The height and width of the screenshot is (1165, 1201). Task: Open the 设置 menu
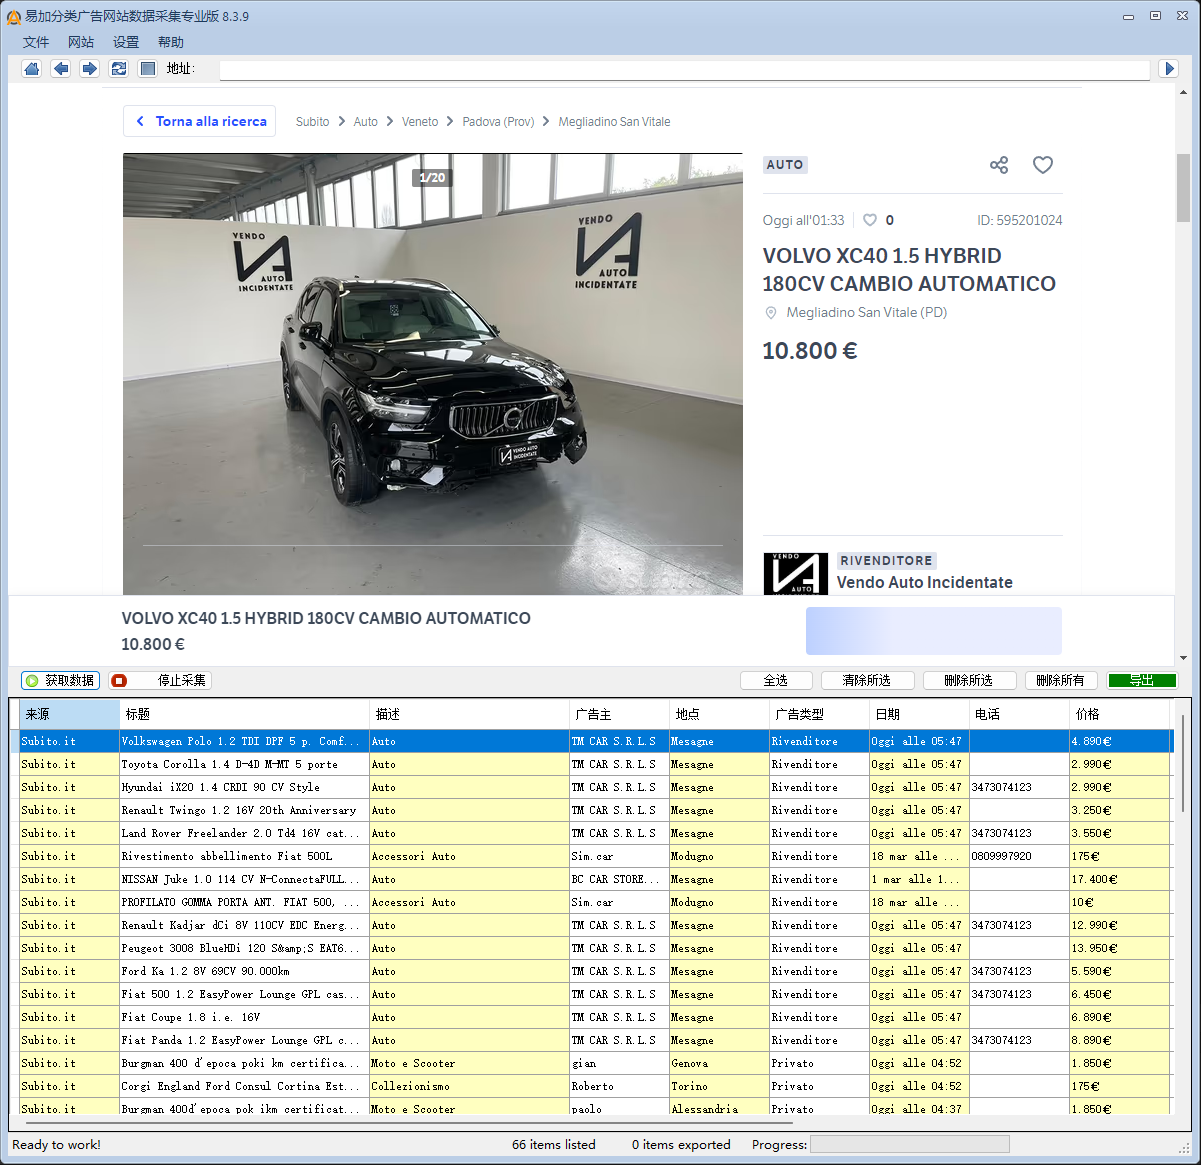coord(126,42)
